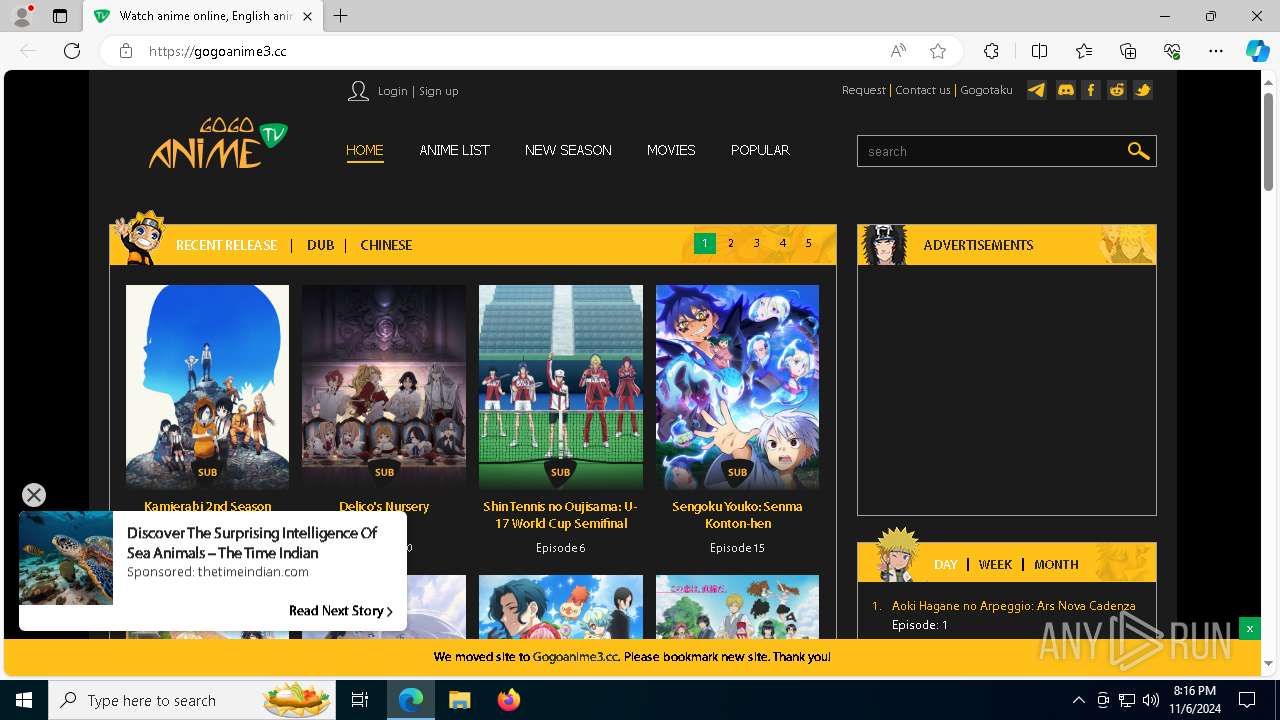Toggle Split screen in browser

[x=1039, y=51]
